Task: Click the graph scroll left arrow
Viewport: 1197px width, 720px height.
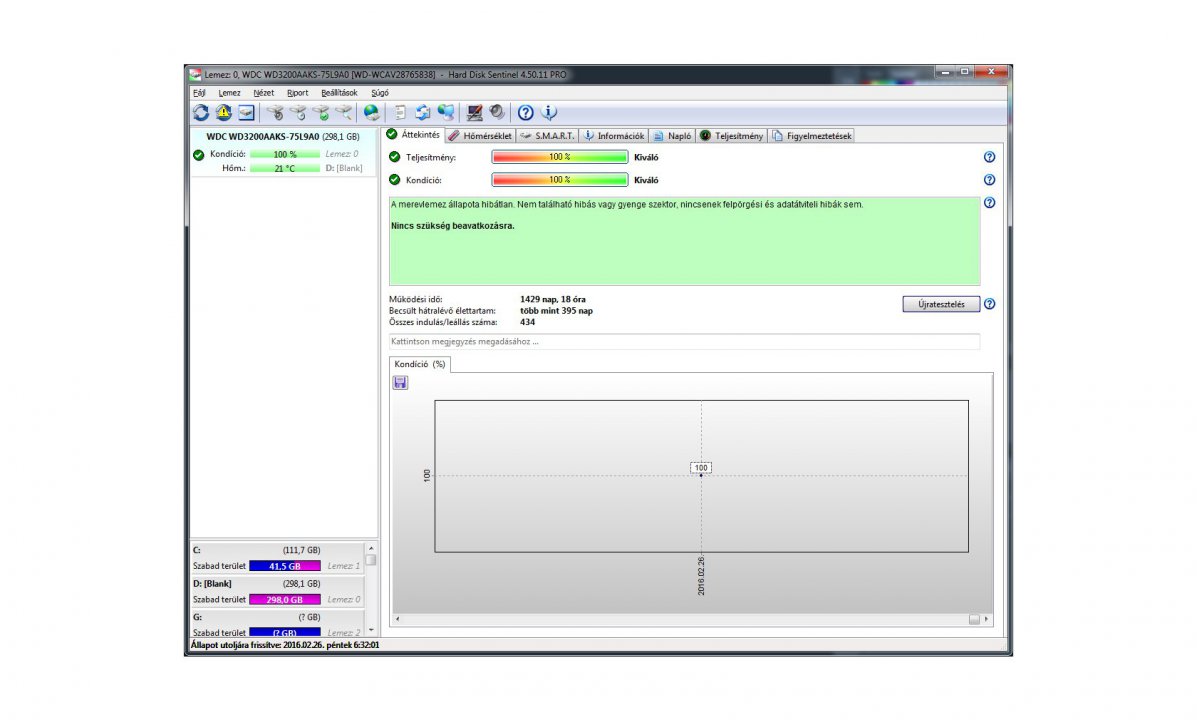Action: 397,619
